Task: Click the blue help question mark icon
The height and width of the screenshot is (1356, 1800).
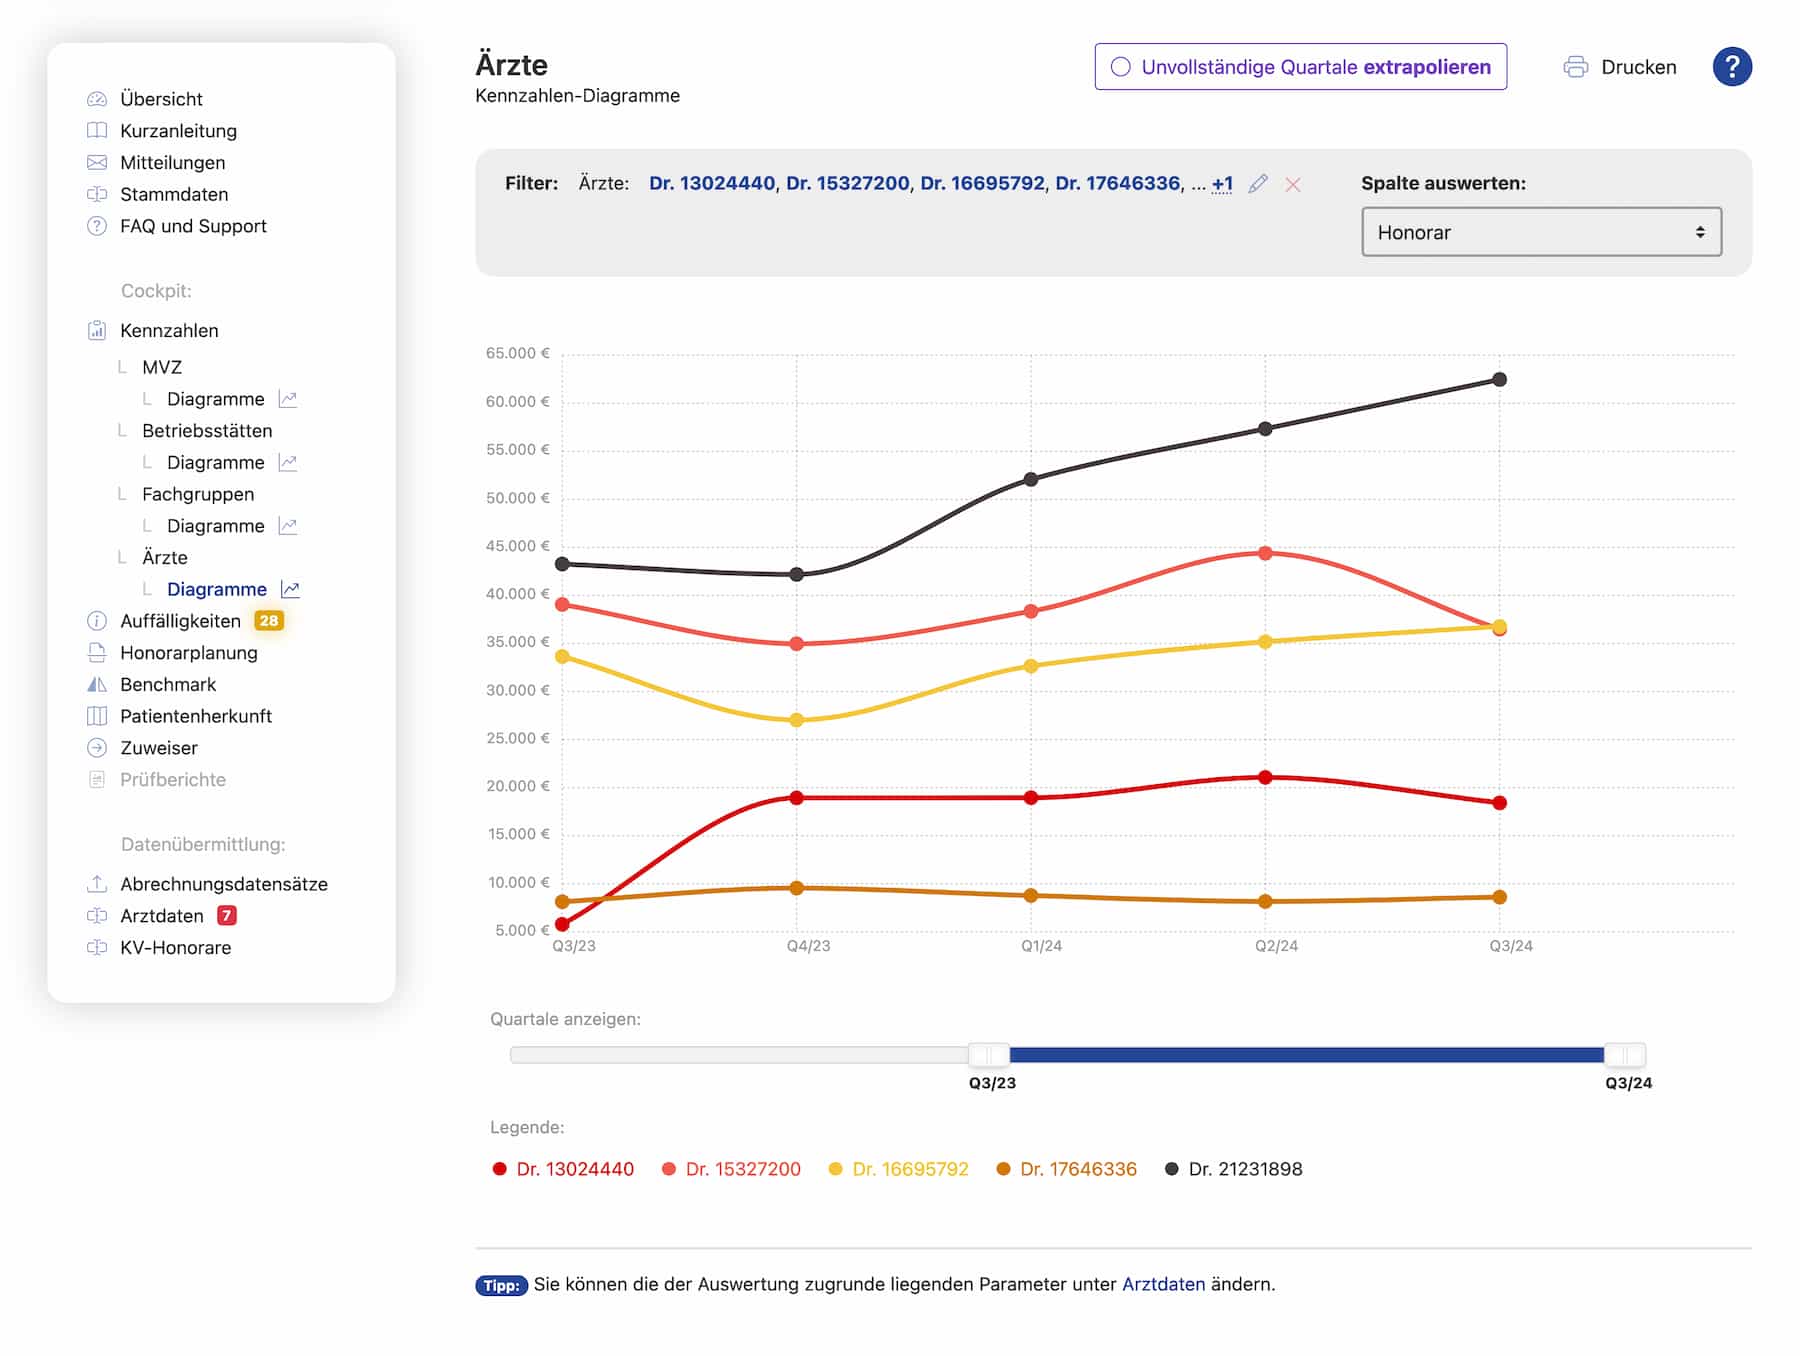Action: tap(1731, 67)
